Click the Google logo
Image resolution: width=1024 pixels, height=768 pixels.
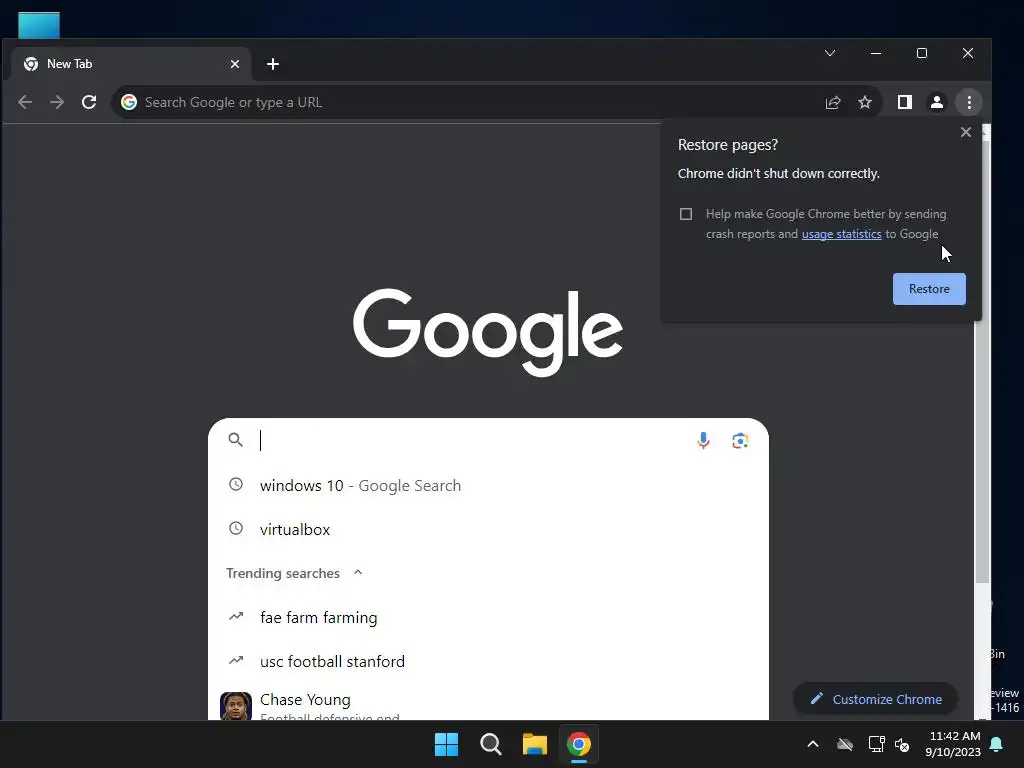(x=488, y=332)
